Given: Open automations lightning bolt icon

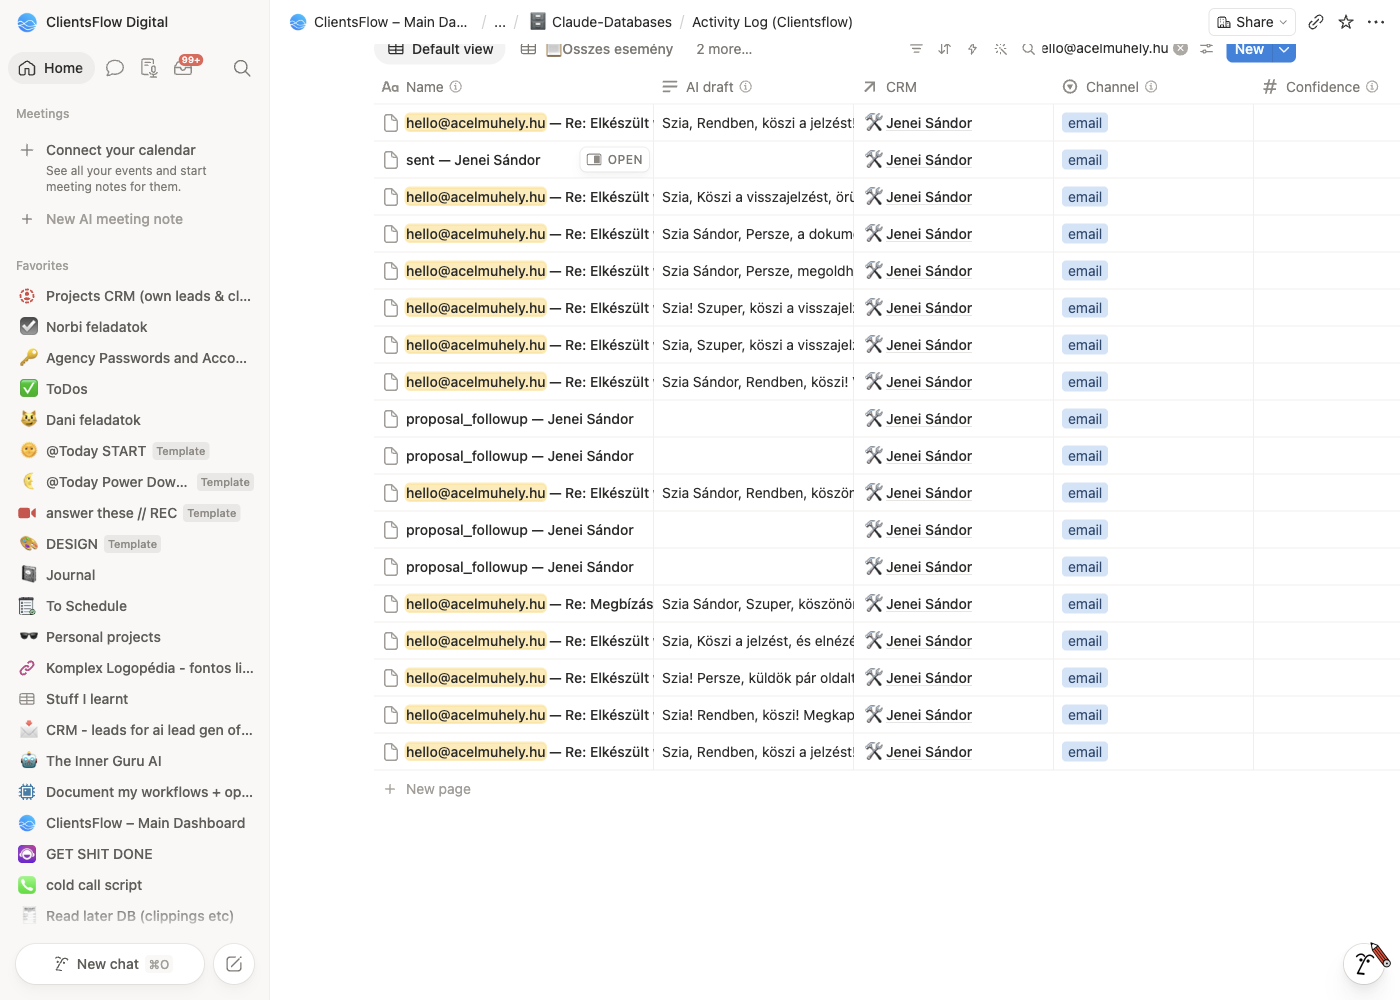Looking at the screenshot, I should pos(972,49).
